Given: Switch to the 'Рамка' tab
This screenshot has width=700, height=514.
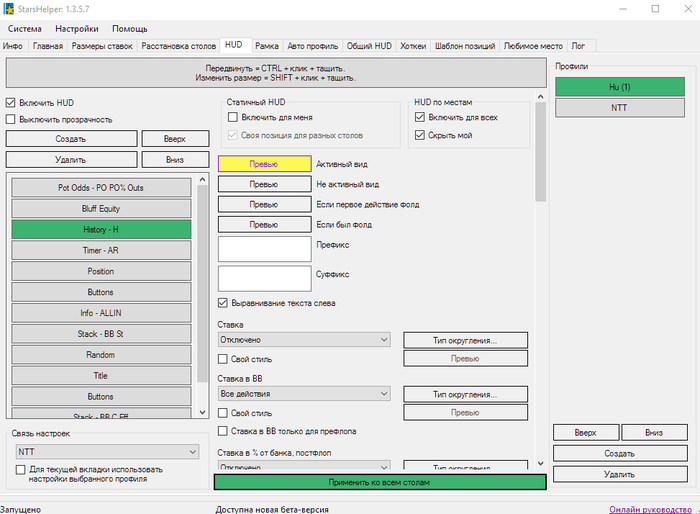Looking at the screenshot, I should pyautogui.click(x=266, y=46).
